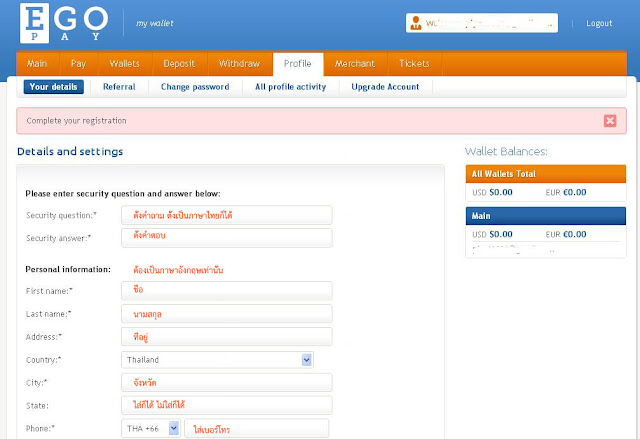Image resolution: width=640 pixels, height=439 pixels.
Task: Click the user avatar icon in welcome box
Action: [x=416, y=23]
